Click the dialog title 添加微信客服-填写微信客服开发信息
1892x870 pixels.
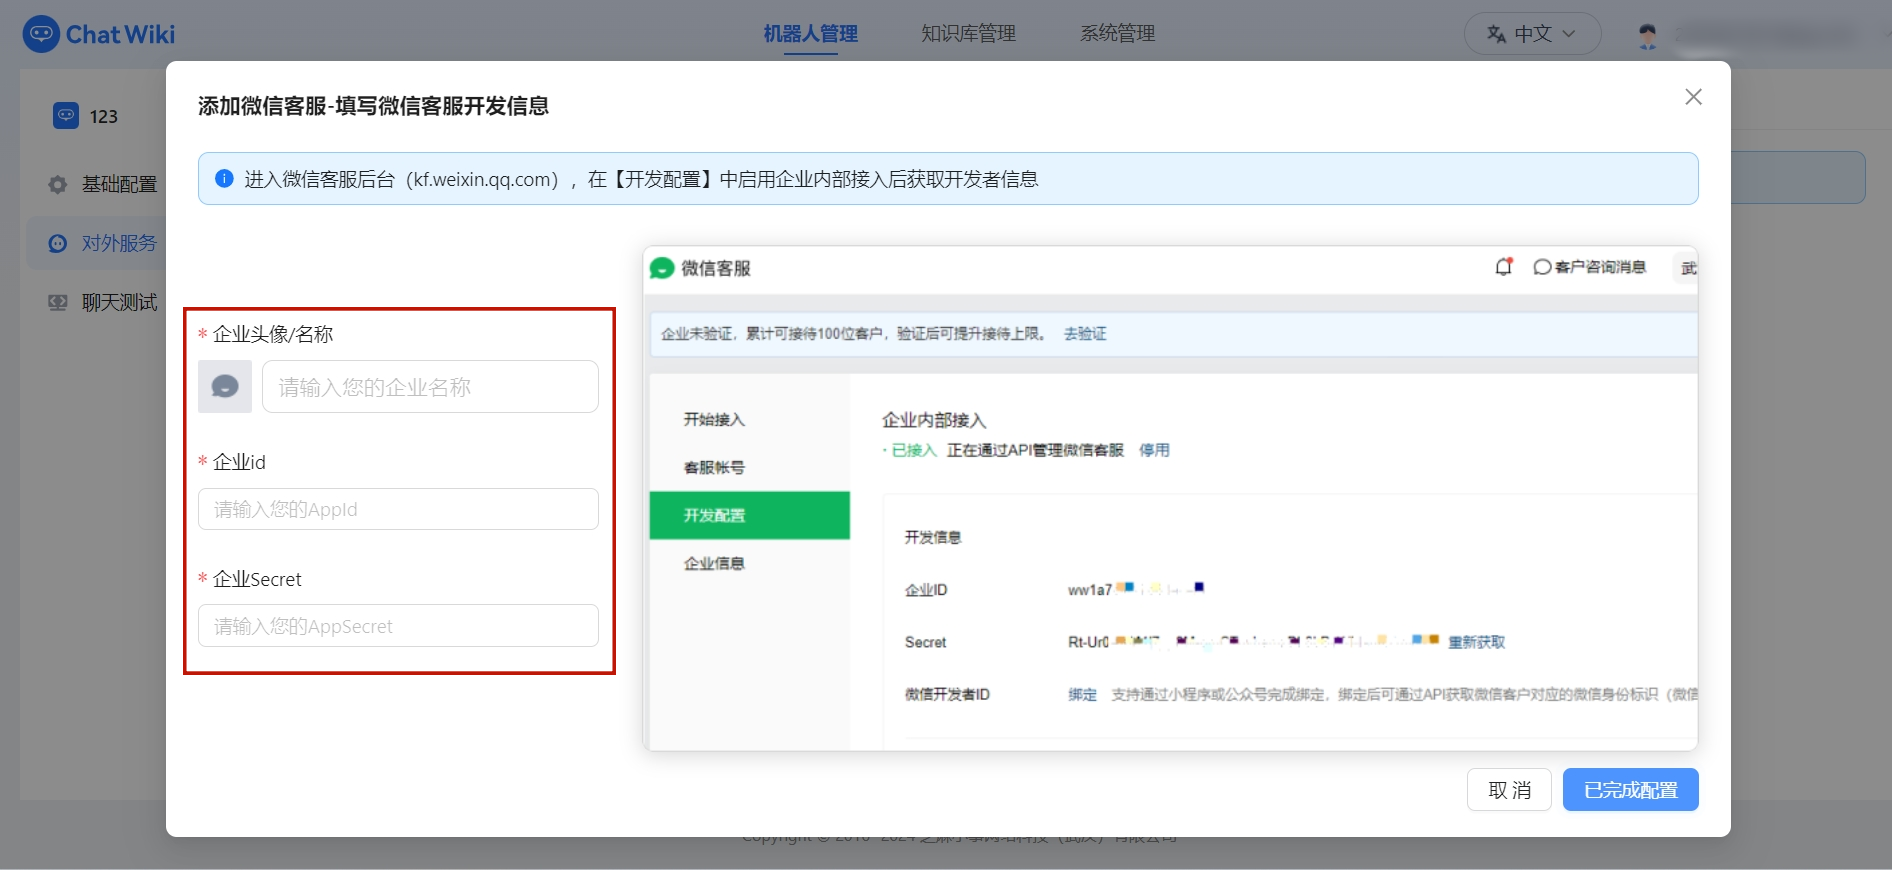(x=373, y=106)
